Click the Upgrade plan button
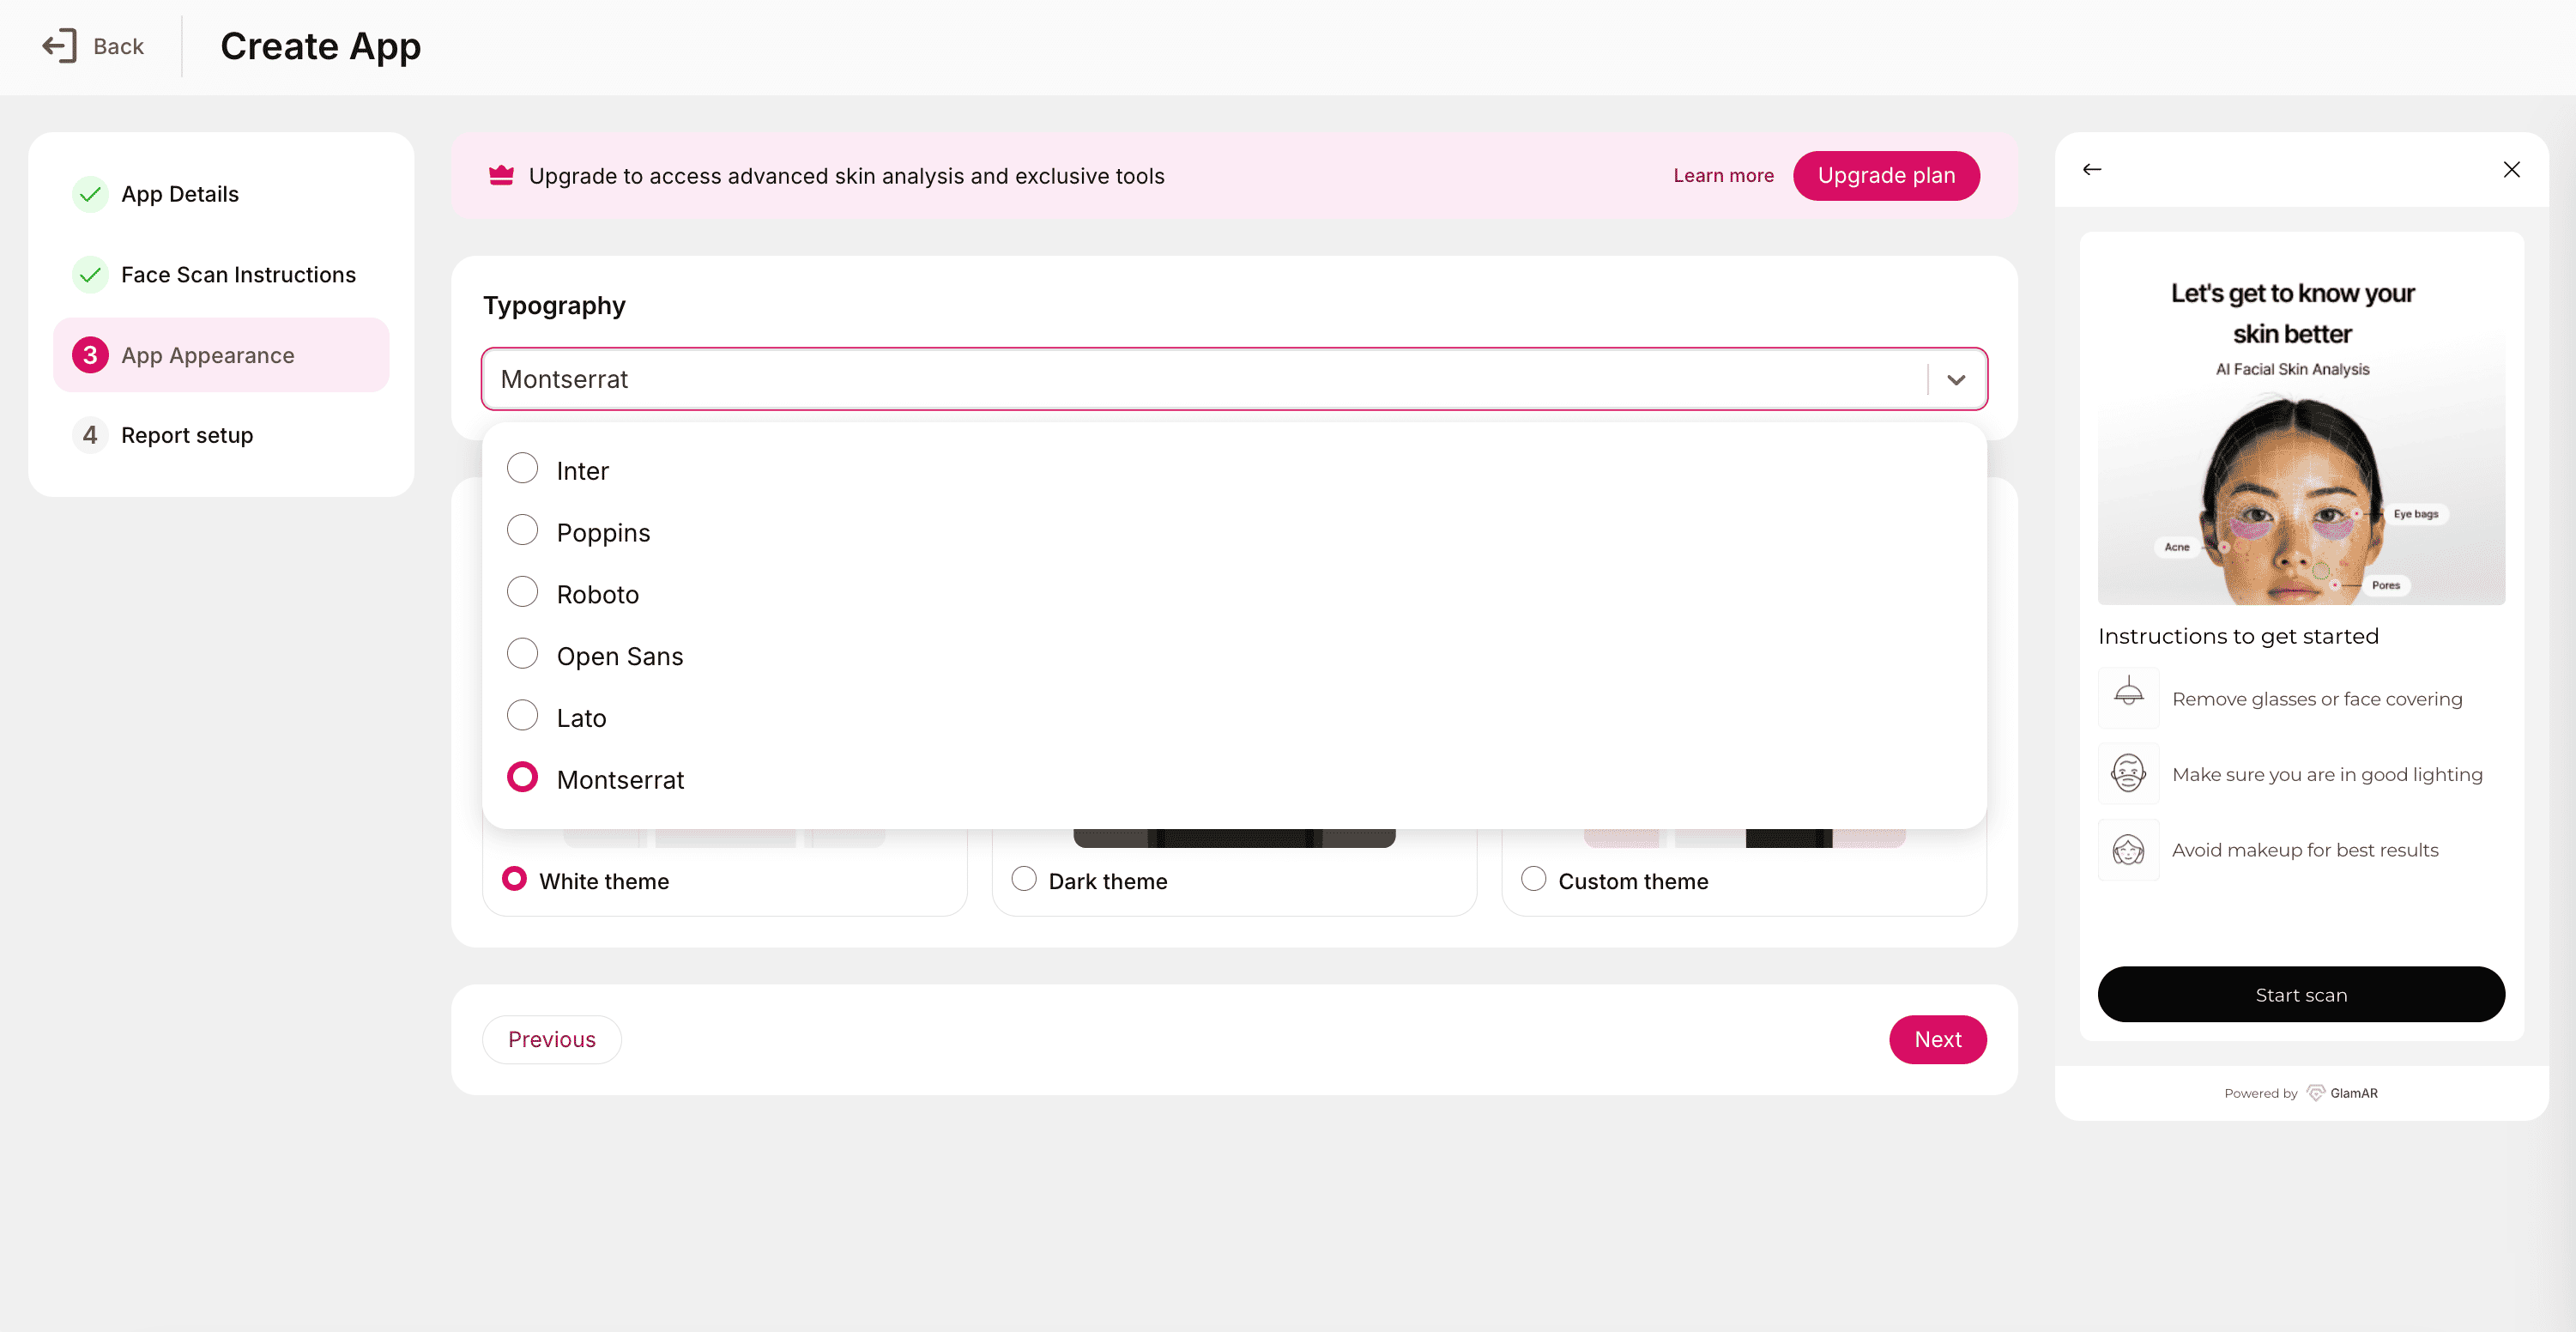The width and height of the screenshot is (2576, 1332). click(x=1886, y=176)
